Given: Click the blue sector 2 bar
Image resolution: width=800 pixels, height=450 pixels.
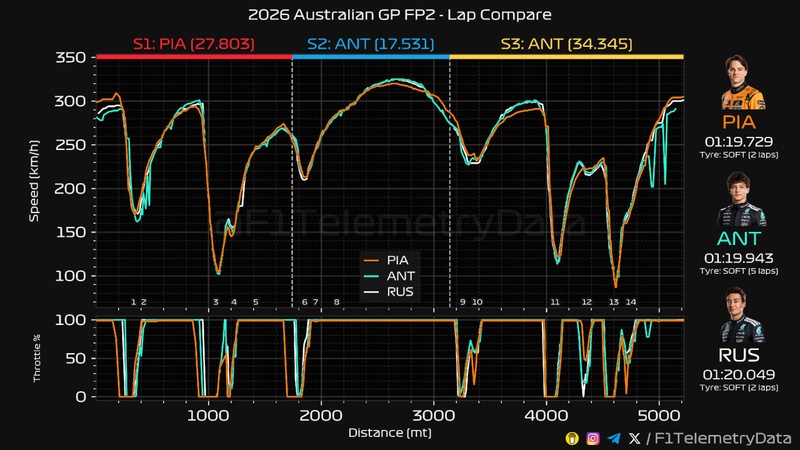Looking at the screenshot, I should coord(371,57).
